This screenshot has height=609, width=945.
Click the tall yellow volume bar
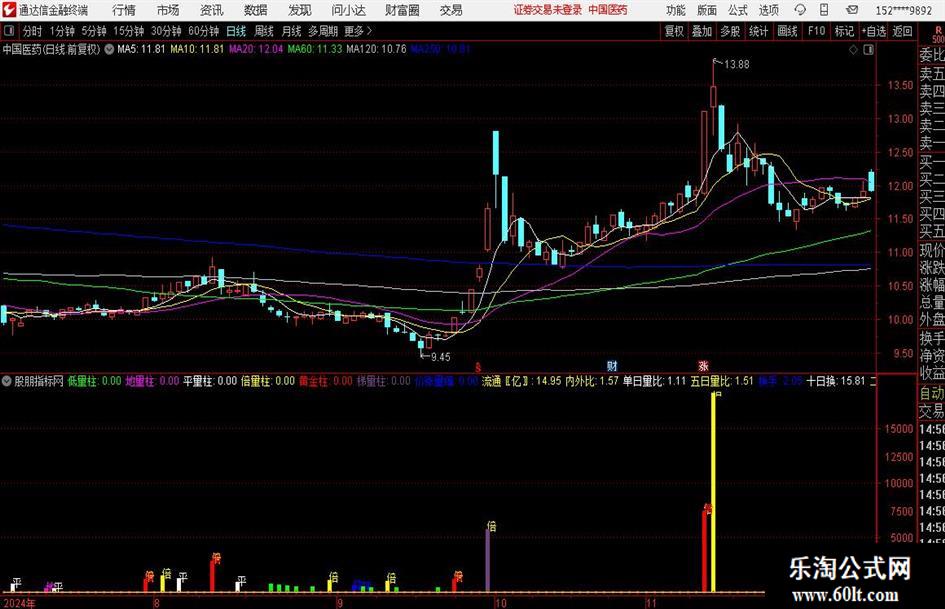tap(714, 492)
